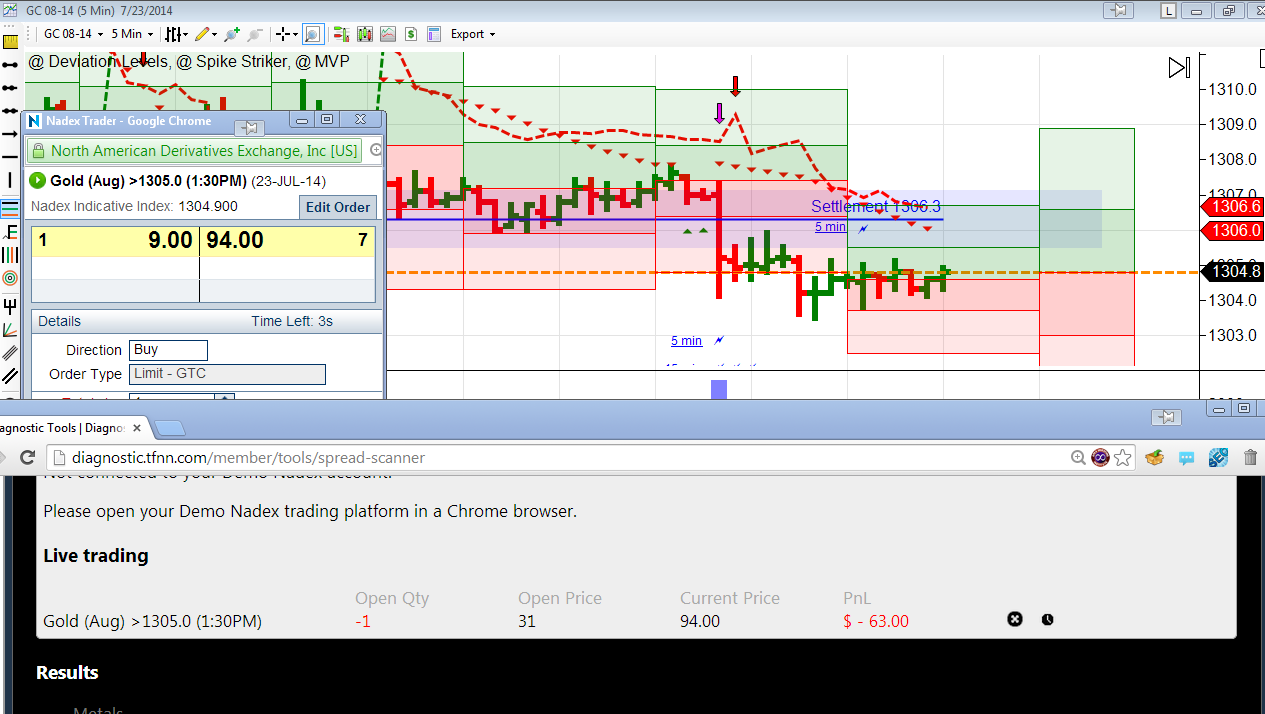
Task: Click the pin icon in chart title bar
Action: click(x=1118, y=10)
